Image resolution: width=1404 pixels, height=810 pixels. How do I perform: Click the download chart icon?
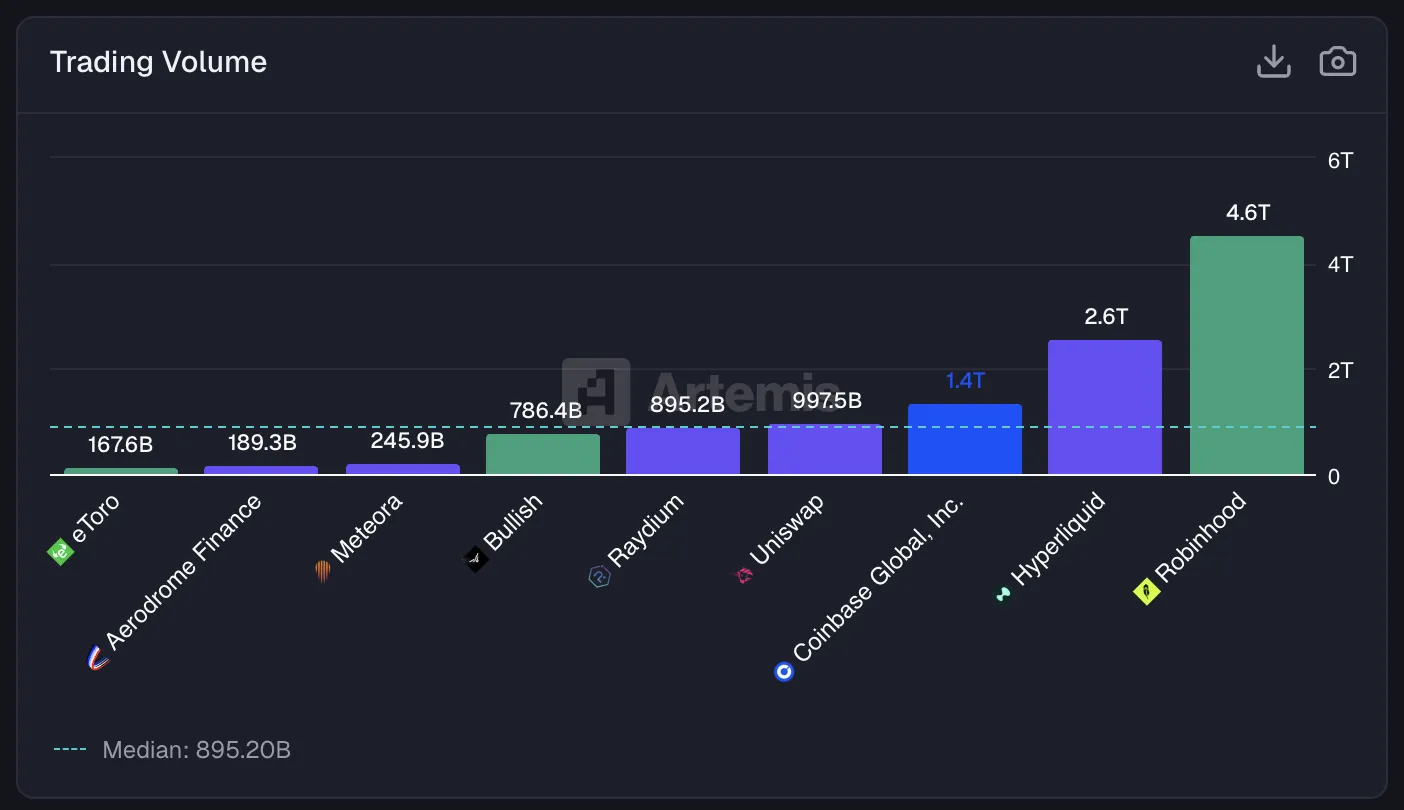click(x=1273, y=62)
